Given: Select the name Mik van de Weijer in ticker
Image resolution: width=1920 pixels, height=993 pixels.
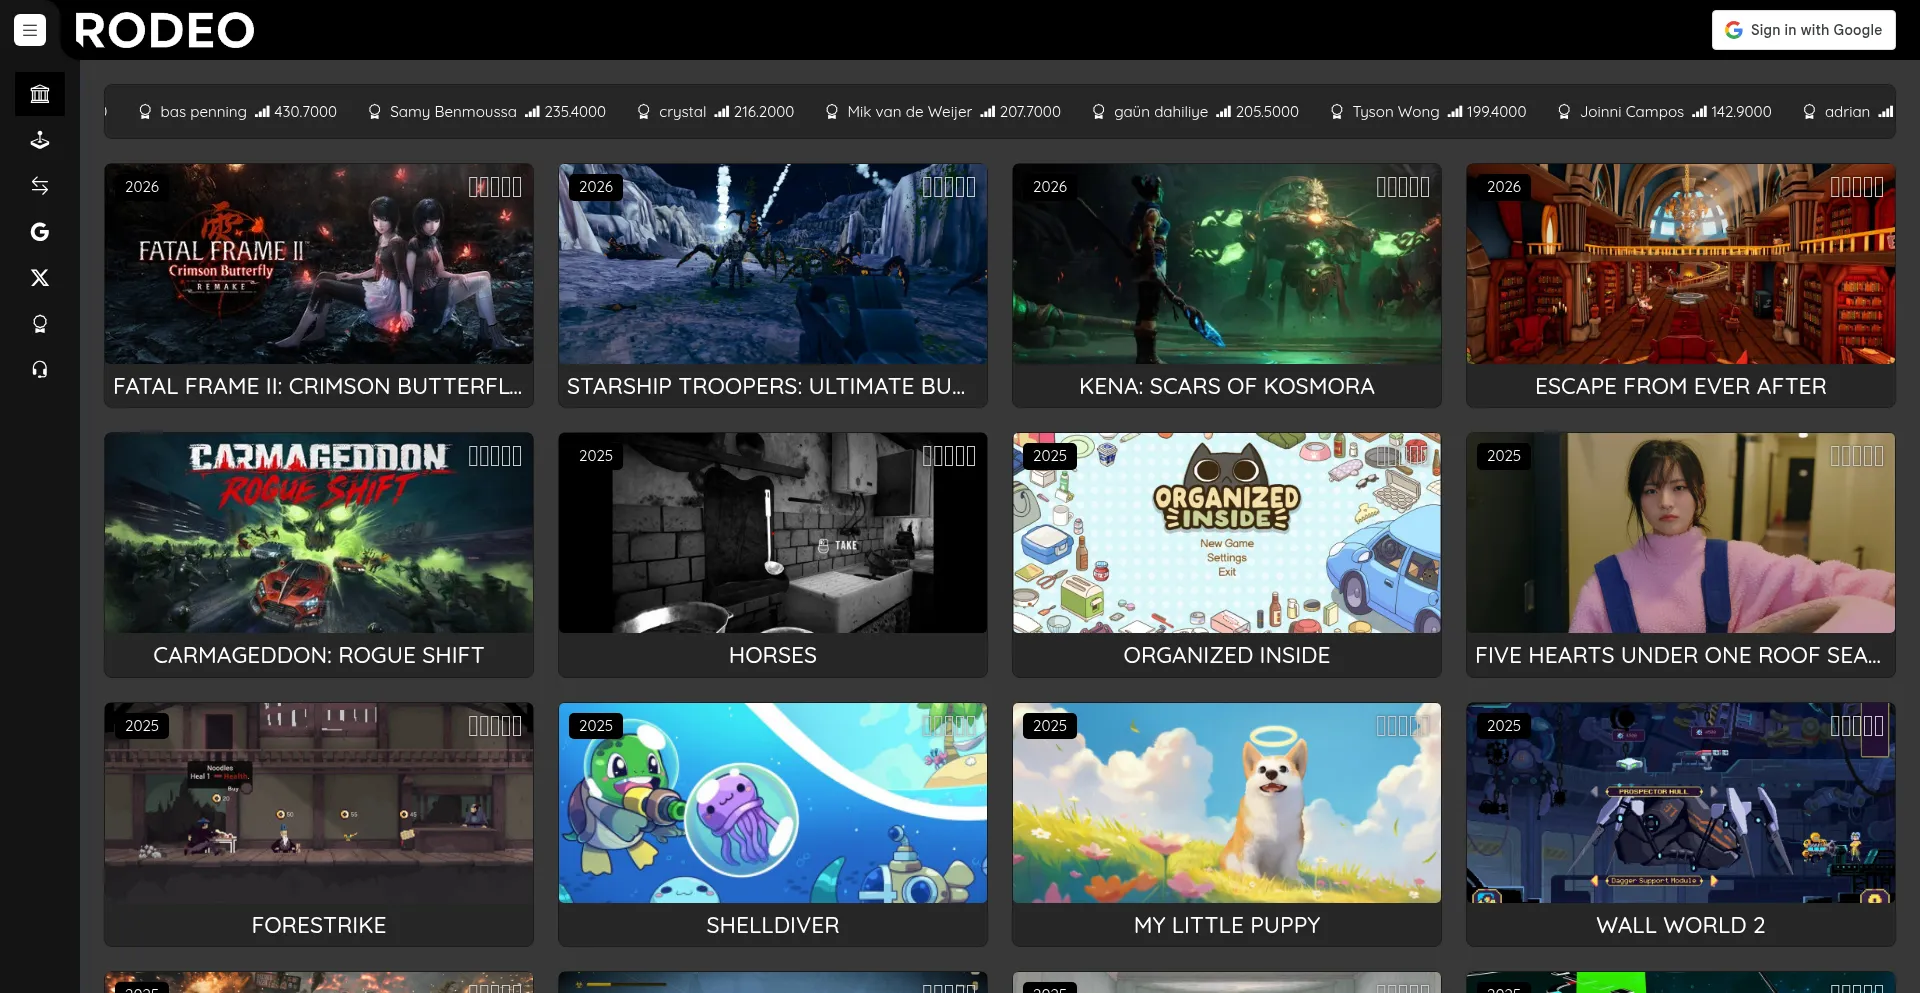Looking at the screenshot, I should (x=910, y=112).
